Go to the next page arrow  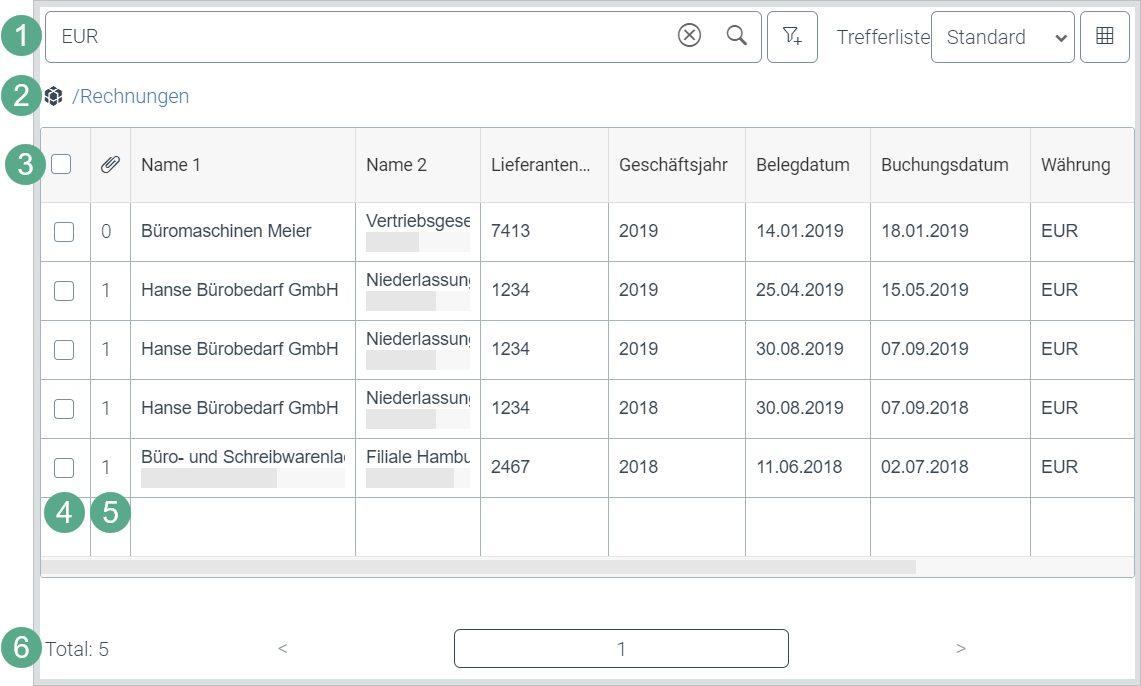pyautogui.click(x=960, y=649)
